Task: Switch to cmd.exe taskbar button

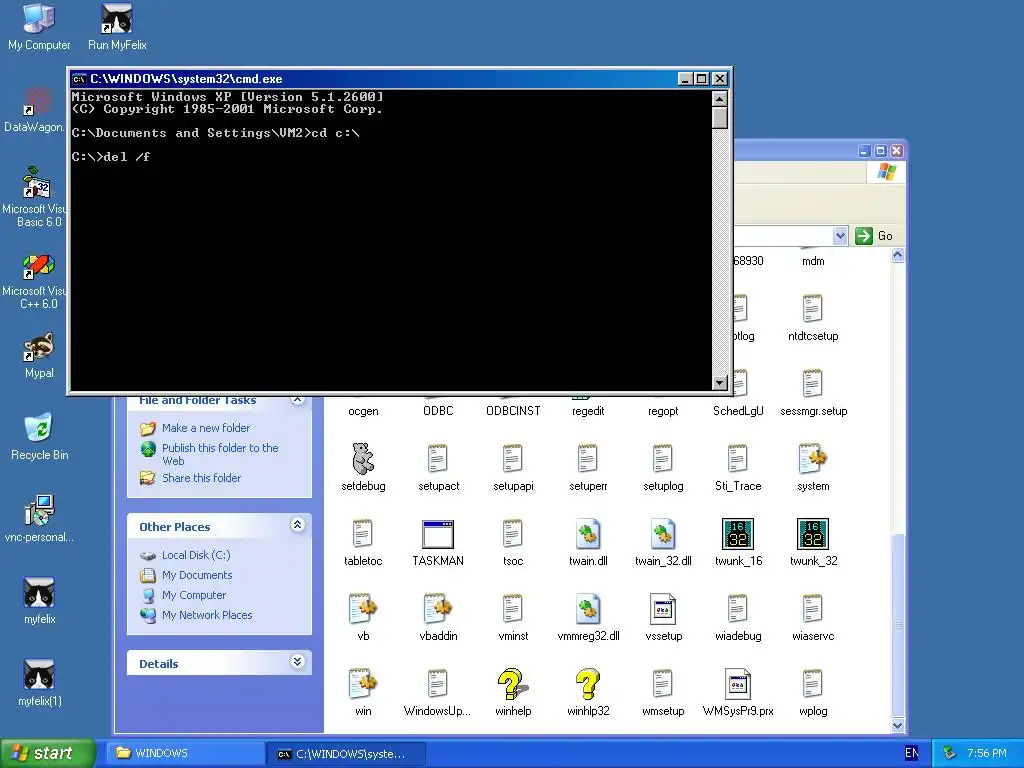Action: point(346,754)
